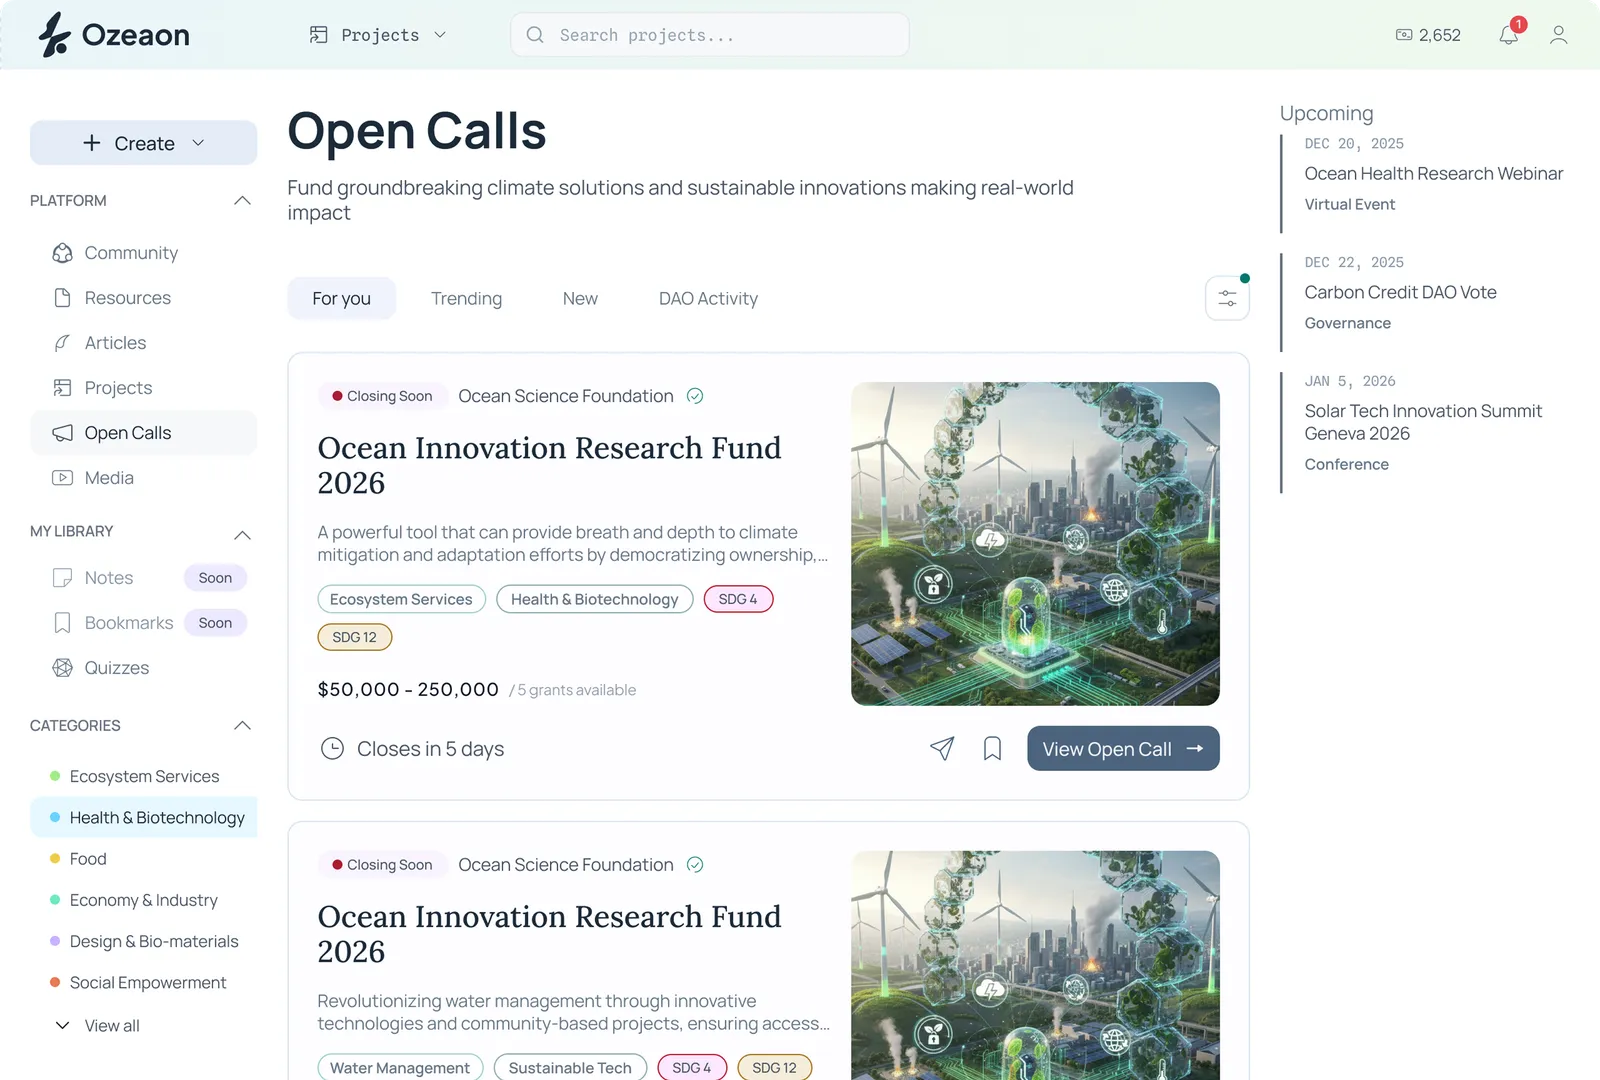Screen dimensions: 1600x1080
Task: Click the Sustainable Tech tag
Action: pos(570,1067)
